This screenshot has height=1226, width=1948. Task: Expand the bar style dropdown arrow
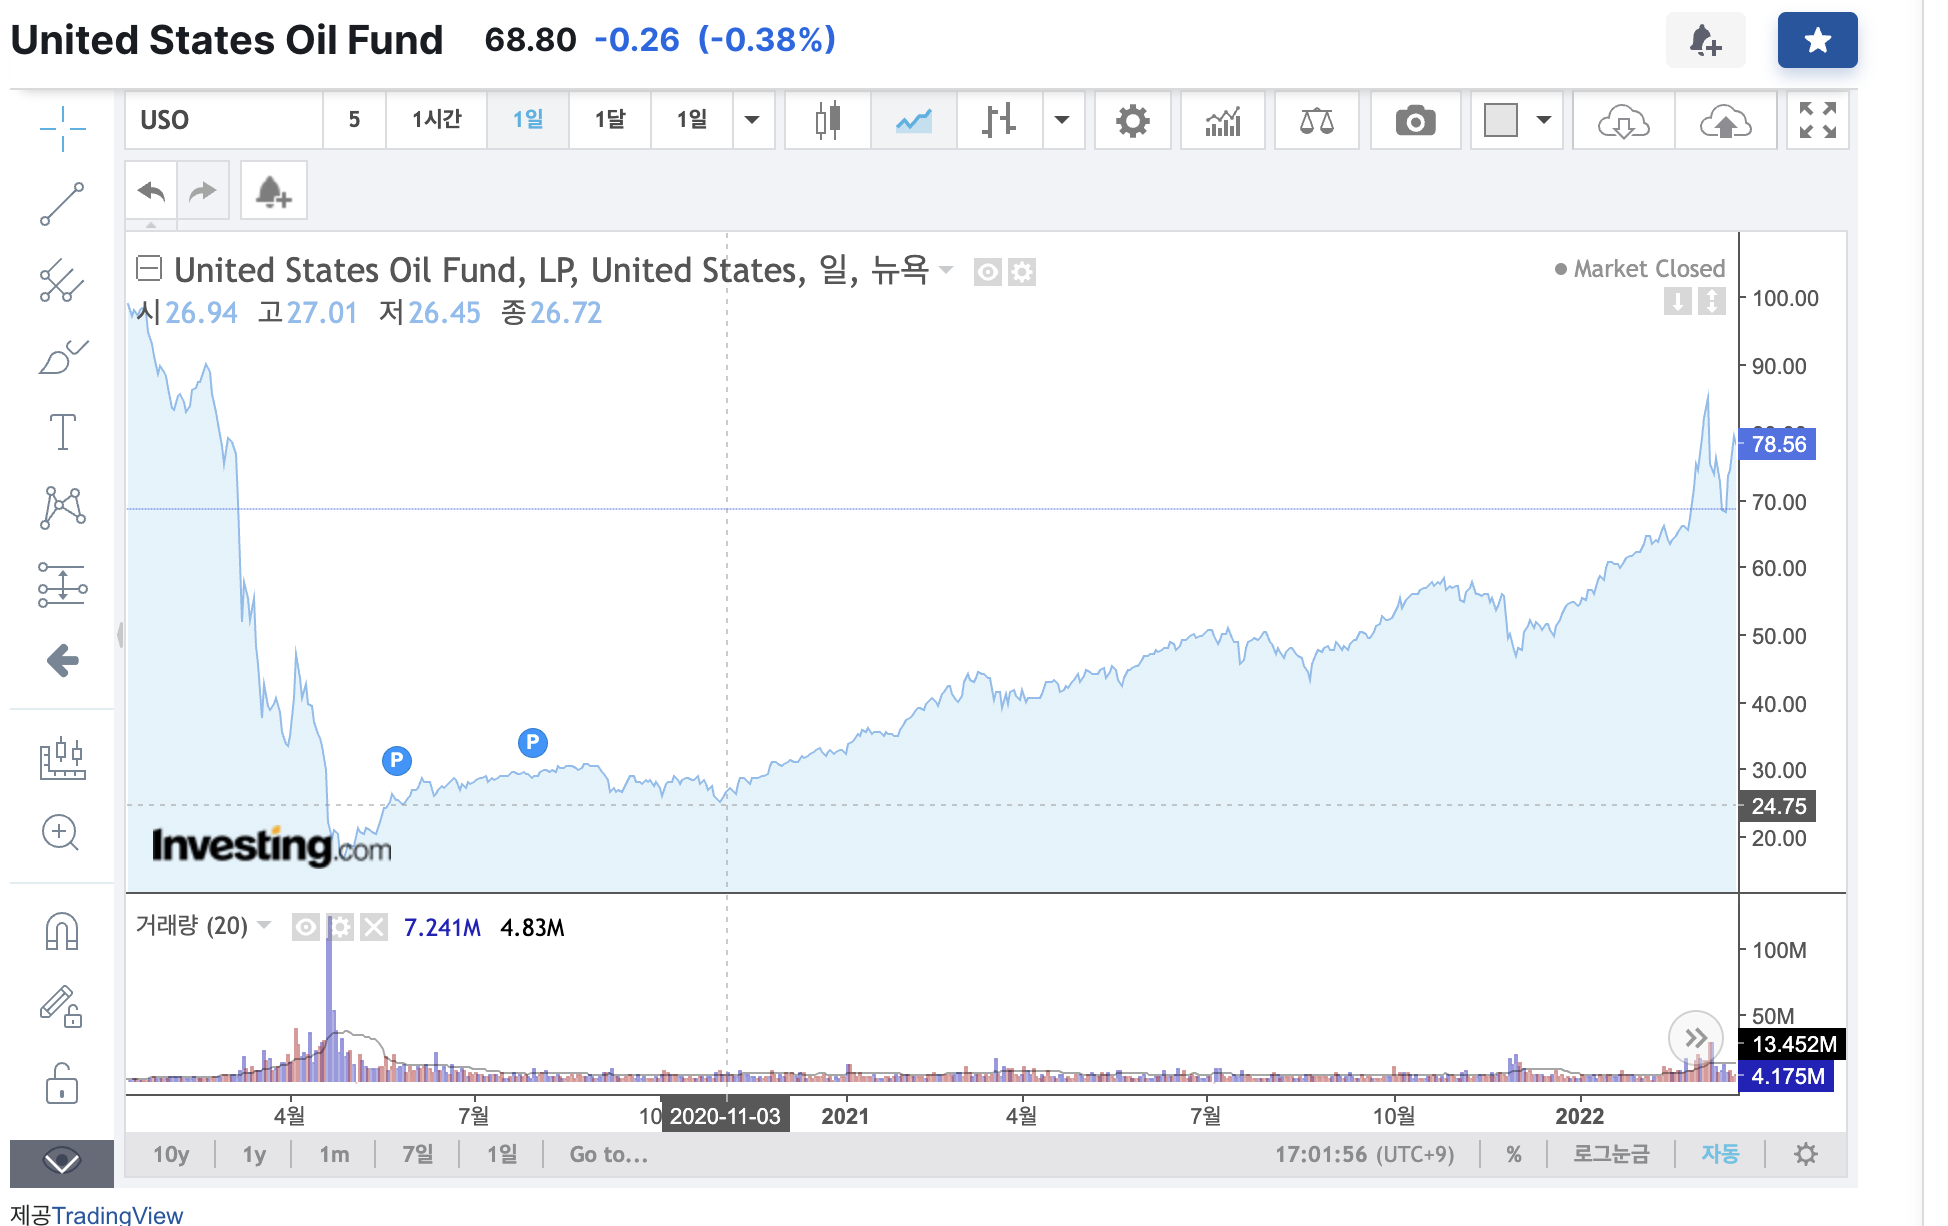pyautogui.click(x=1062, y=120)
